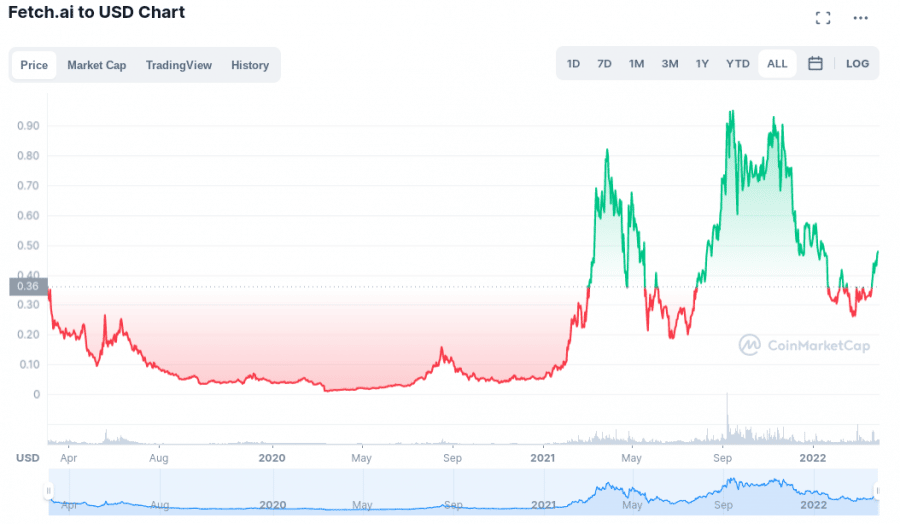
Task: Select the 7D time range
Action: (604, 64)
